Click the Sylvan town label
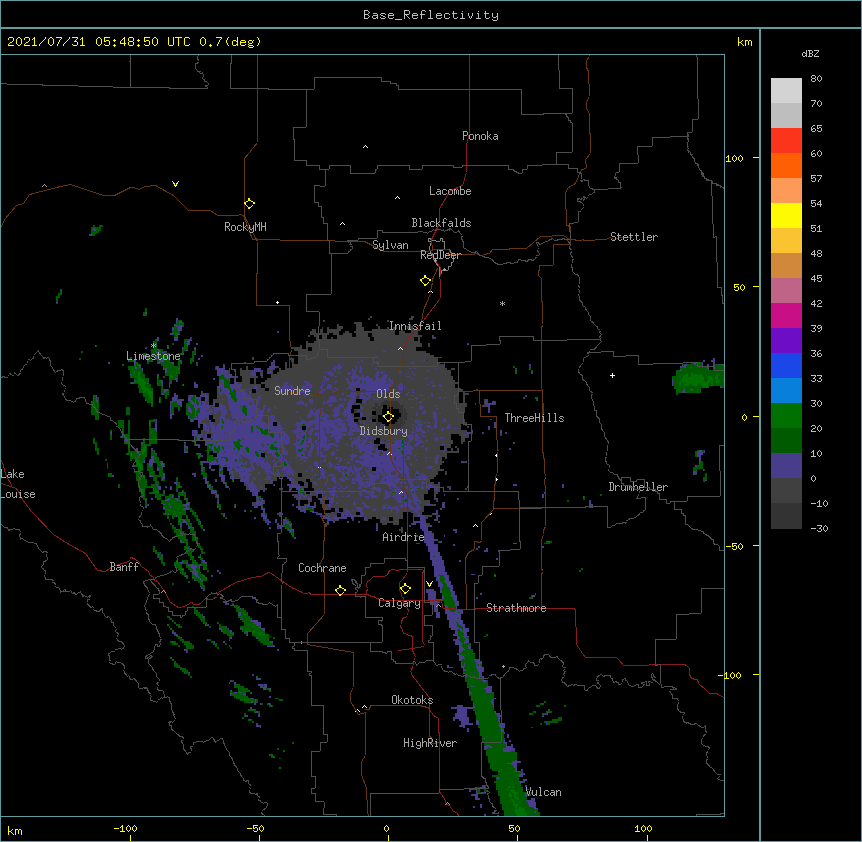Image resolution: width=862 pixels, height=842 pixels. click(390, 245)
